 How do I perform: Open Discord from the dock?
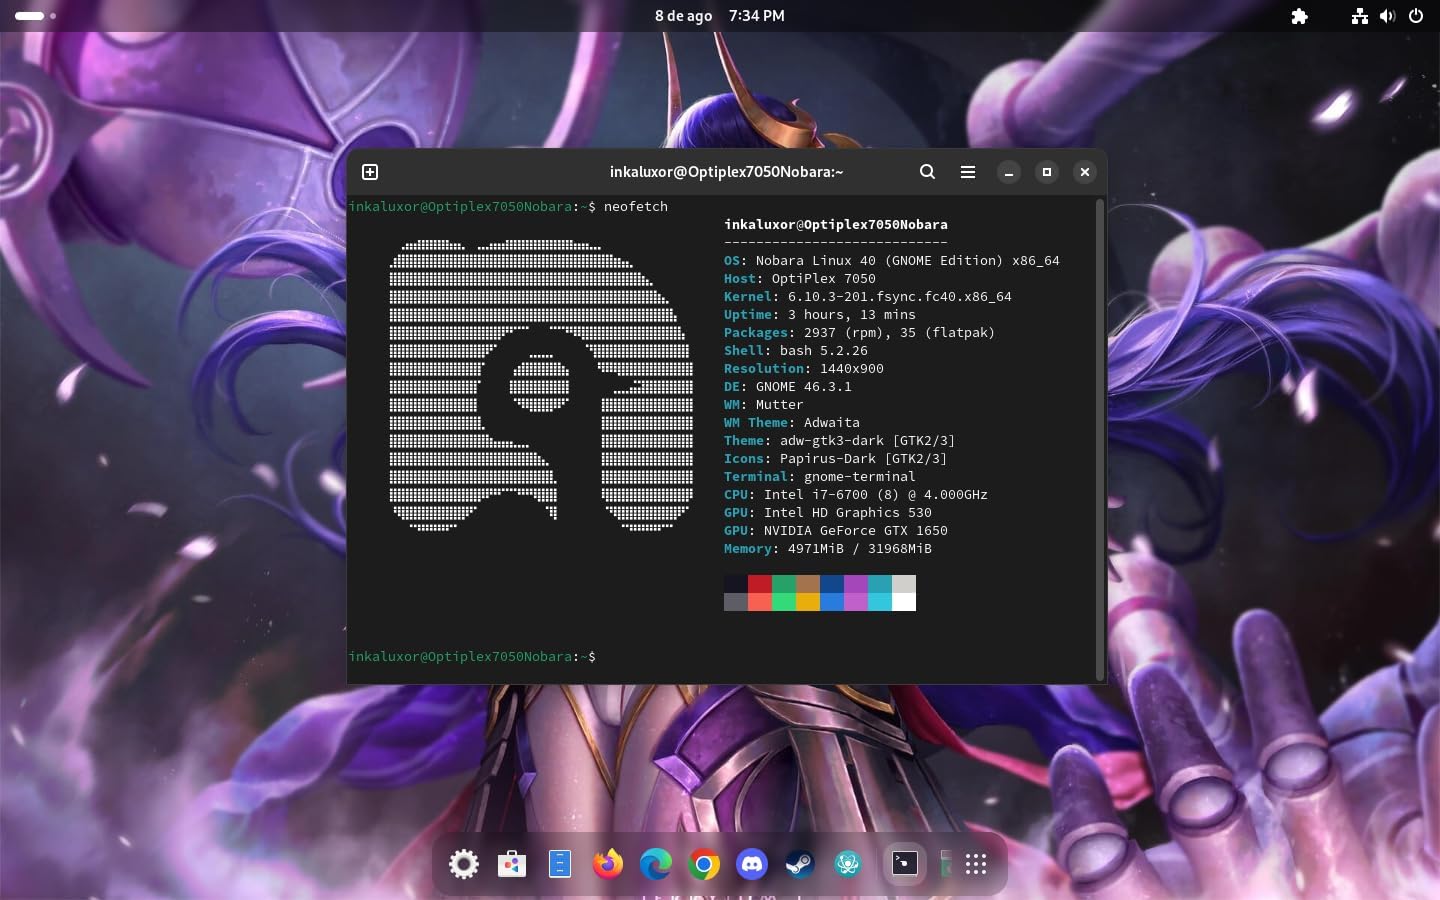[x=752, y=864]
